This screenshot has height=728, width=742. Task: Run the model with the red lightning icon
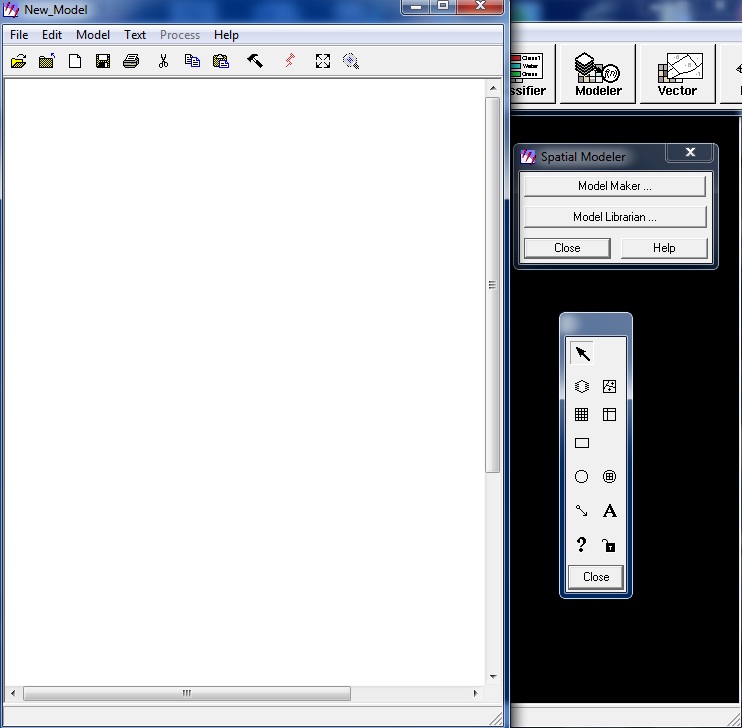click(290, 61)
